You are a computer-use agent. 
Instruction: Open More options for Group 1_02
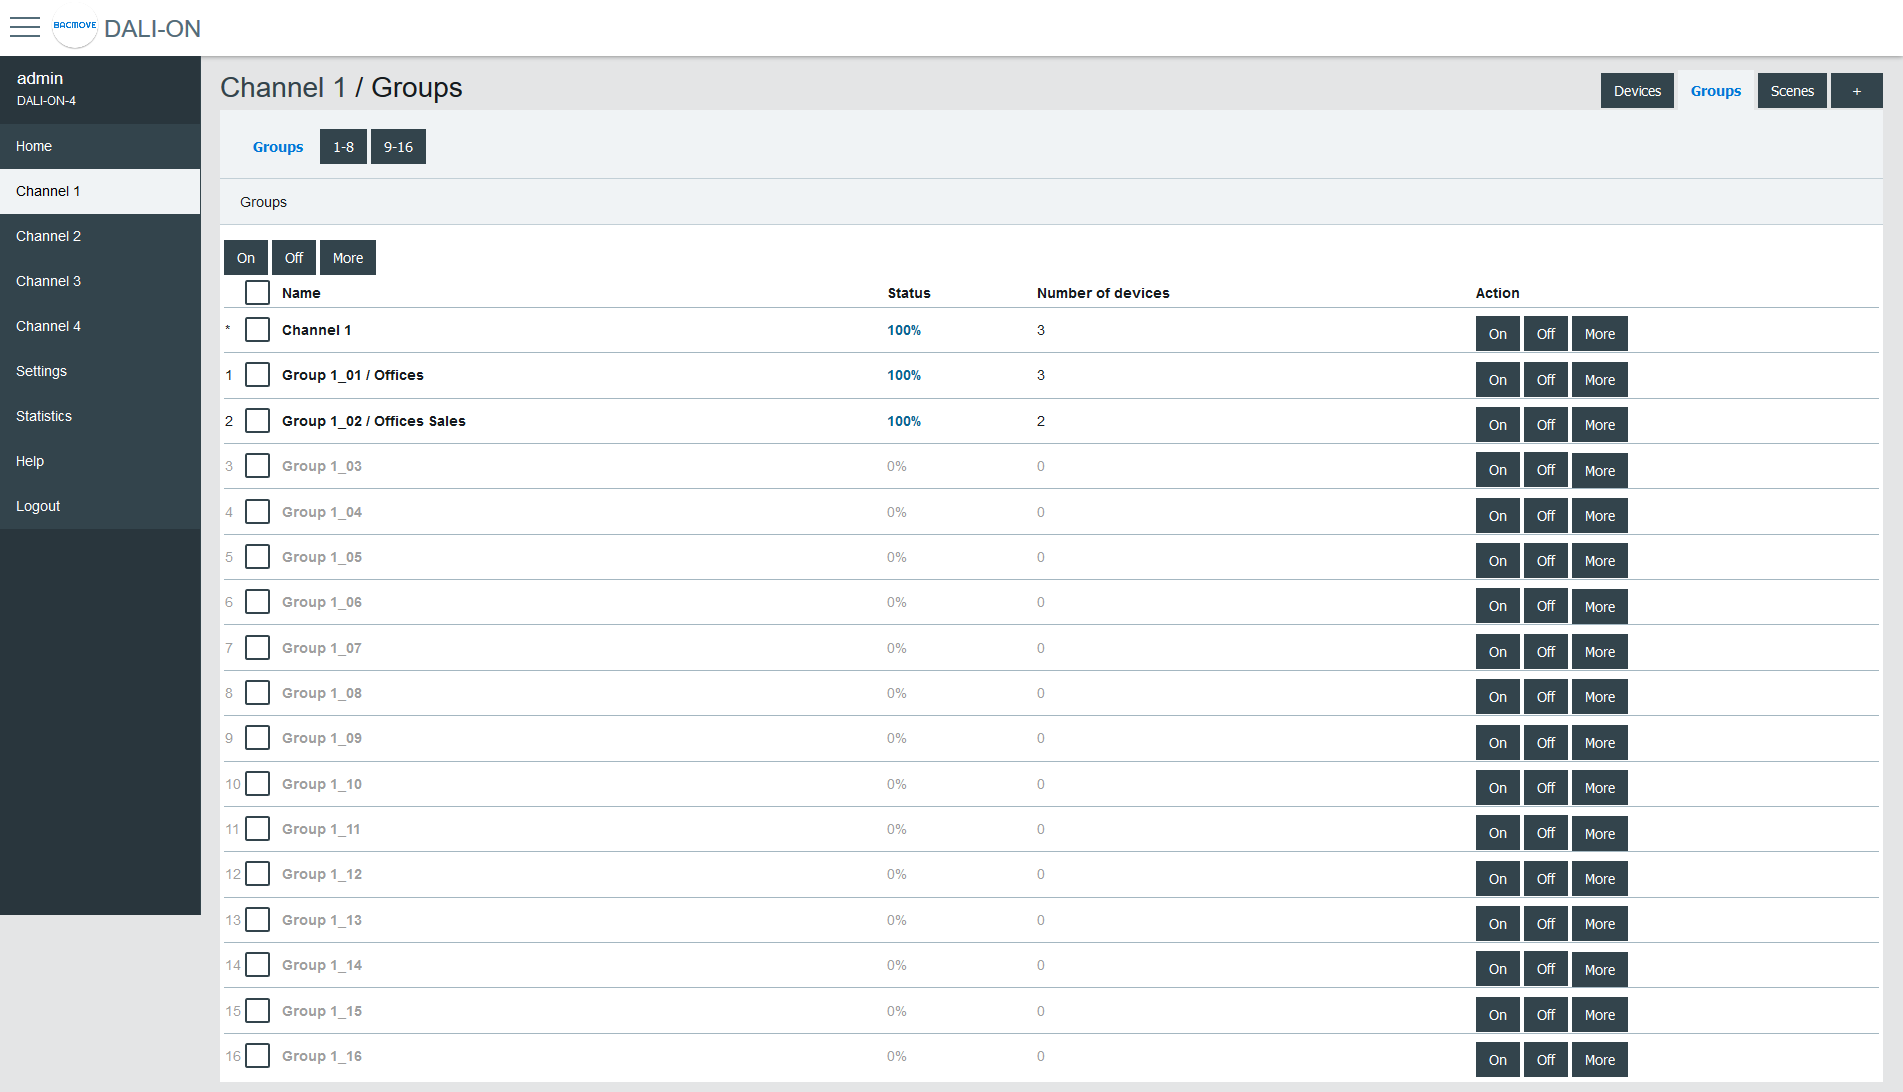click(1599, 425)
